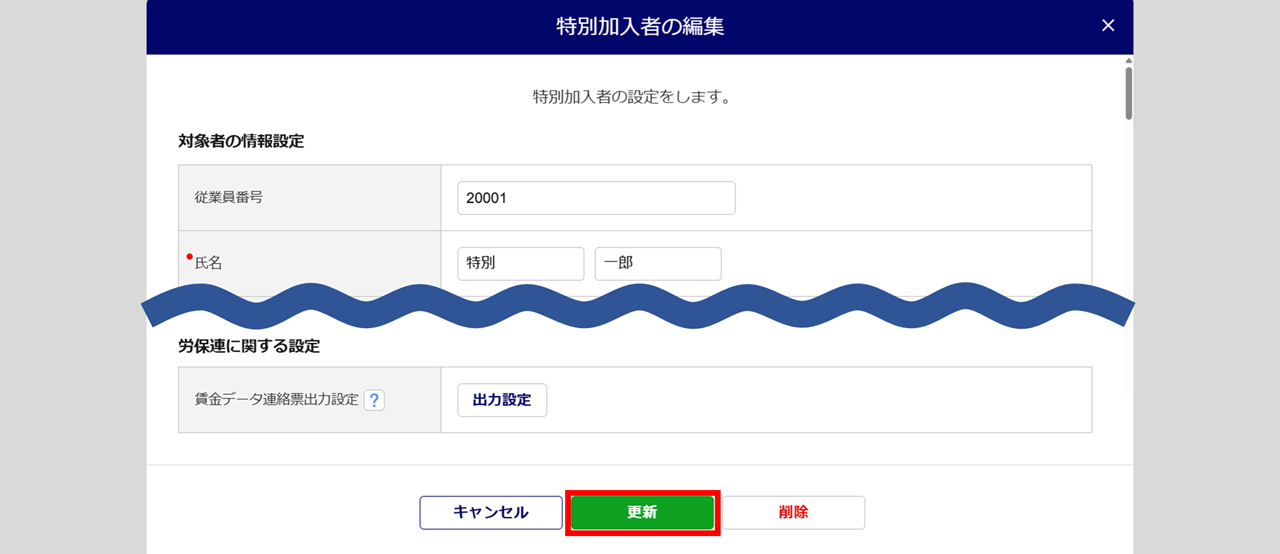Image resolution: width=1280 pixels, height=554 pixels.
Task: Focus the last name field containing 特別
Action: (x=520, y=264)
